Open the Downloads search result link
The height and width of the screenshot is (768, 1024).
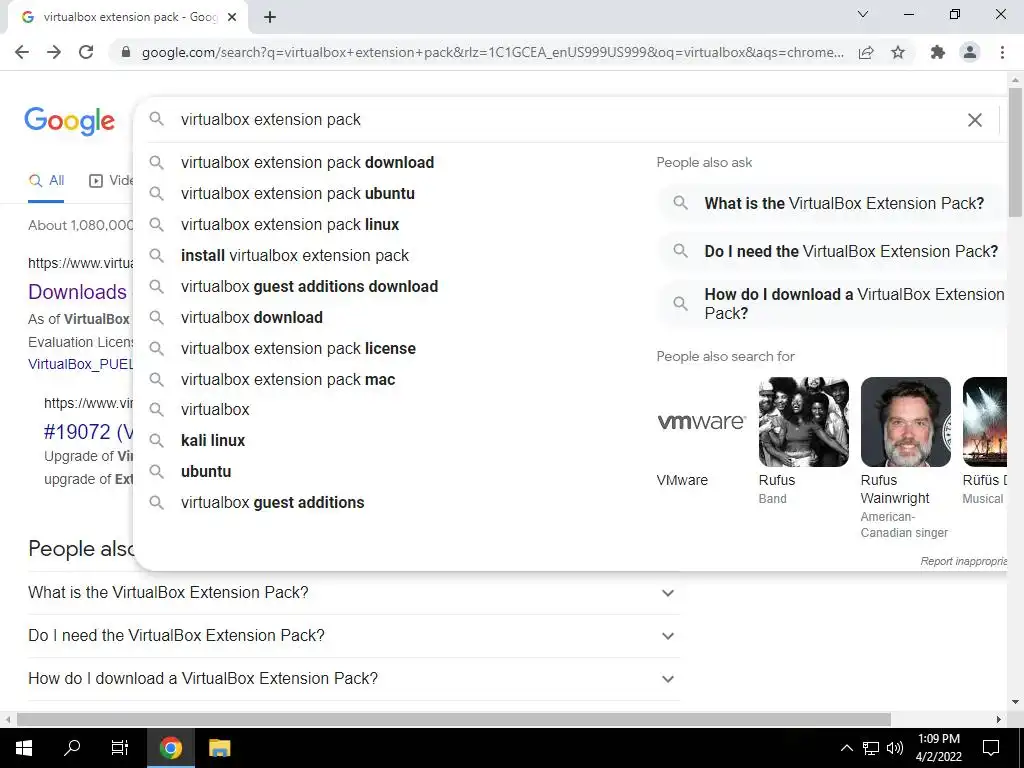coord(77,292)
